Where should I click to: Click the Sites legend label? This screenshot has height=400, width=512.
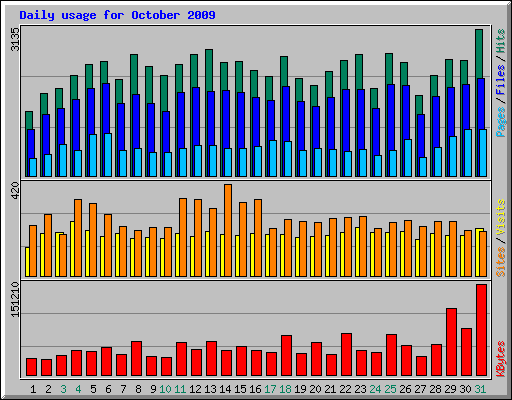[501, 262]
